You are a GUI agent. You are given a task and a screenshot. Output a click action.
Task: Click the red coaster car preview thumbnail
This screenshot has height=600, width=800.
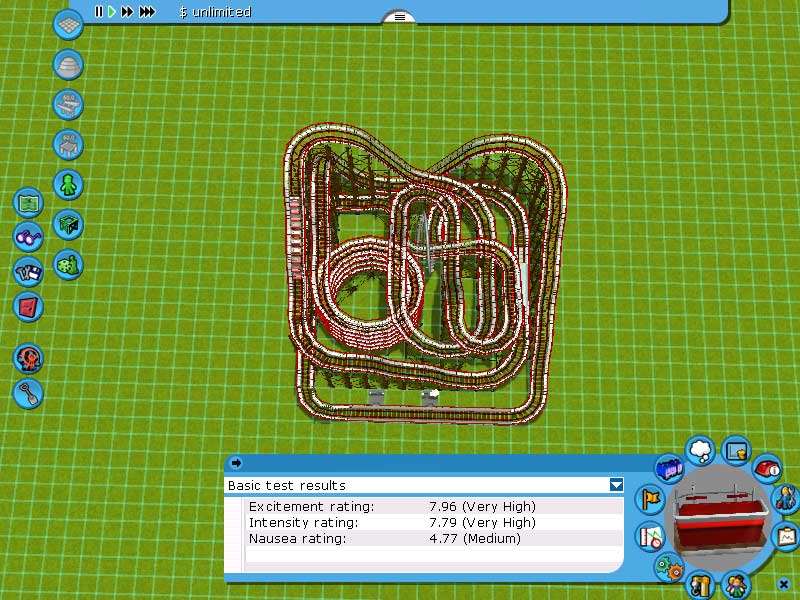(721, 518)
